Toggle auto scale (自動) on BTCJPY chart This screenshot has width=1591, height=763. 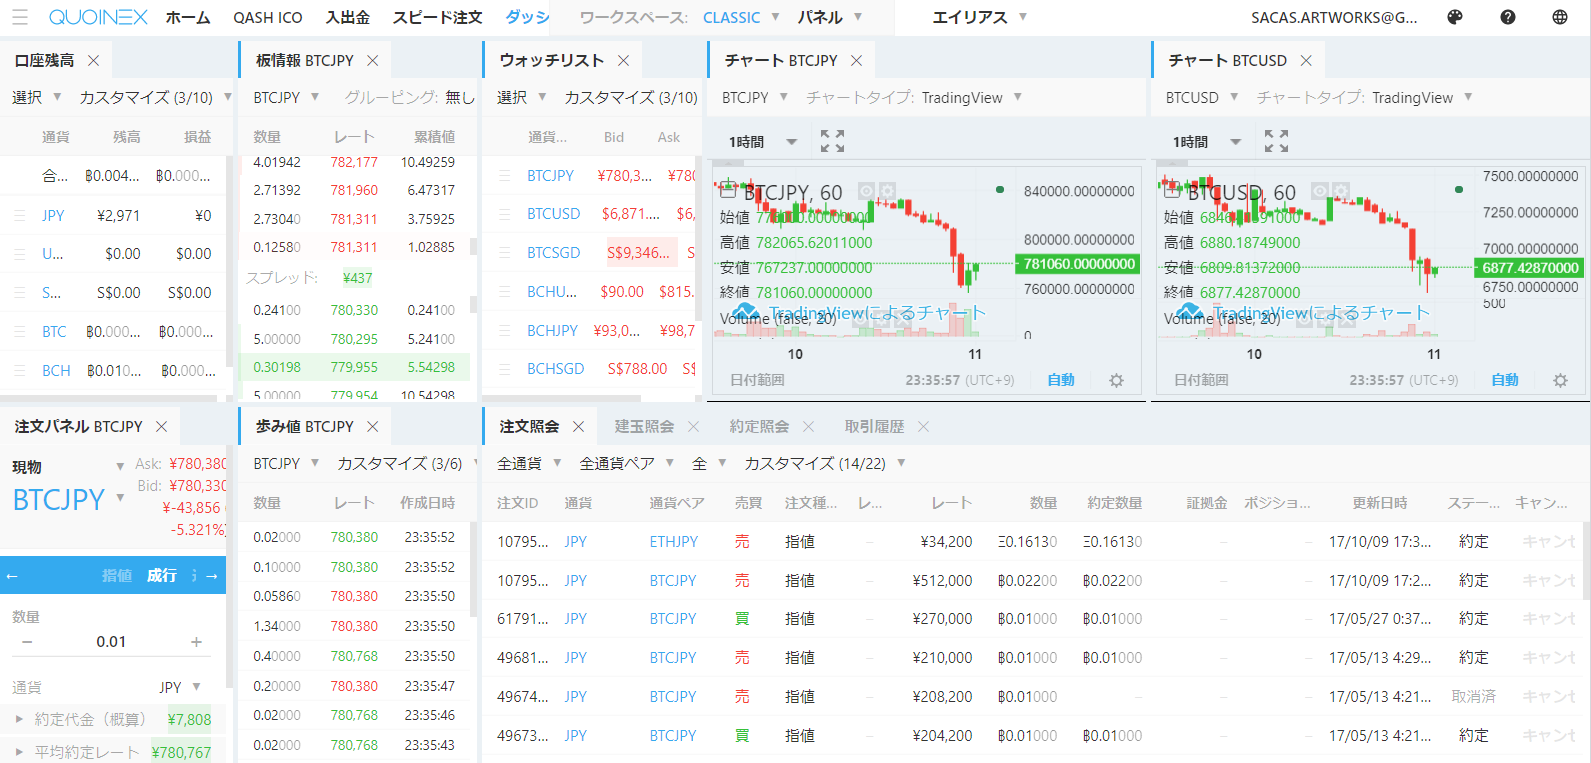click(1061, 380)
